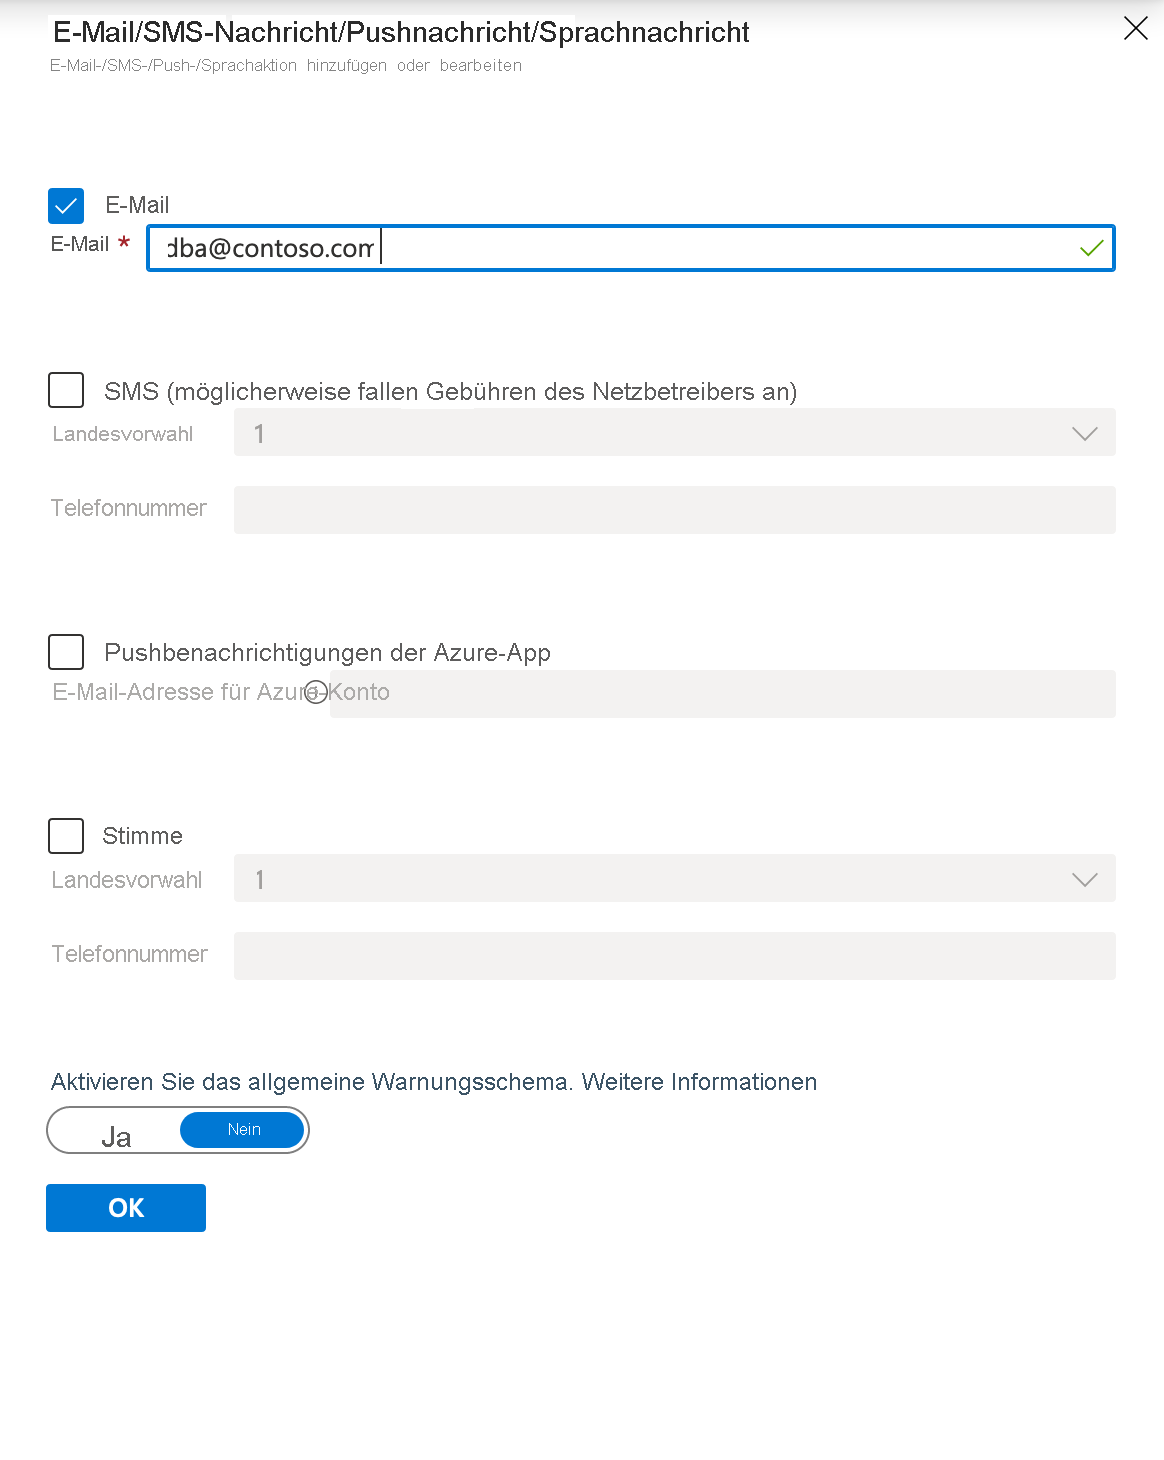1164x1460 pixels.
Task: Open the SMS Landesvorwahl dropdown
Action: [x=675, y=432]
